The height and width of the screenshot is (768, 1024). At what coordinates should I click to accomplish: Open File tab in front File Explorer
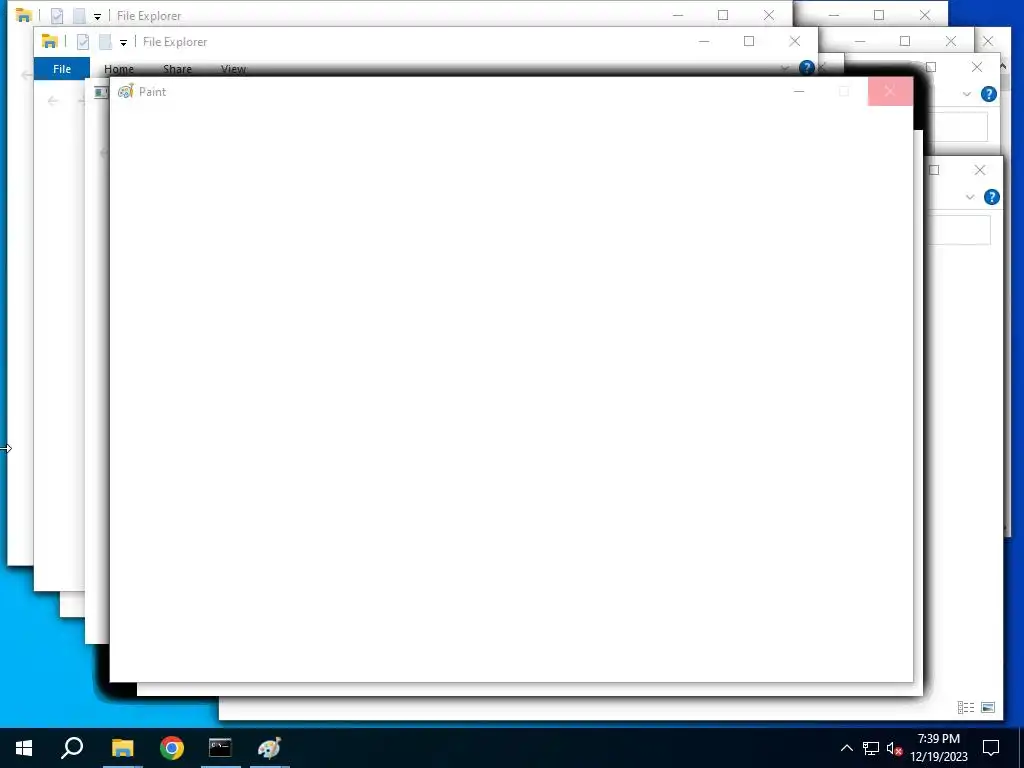pos(62,69)
